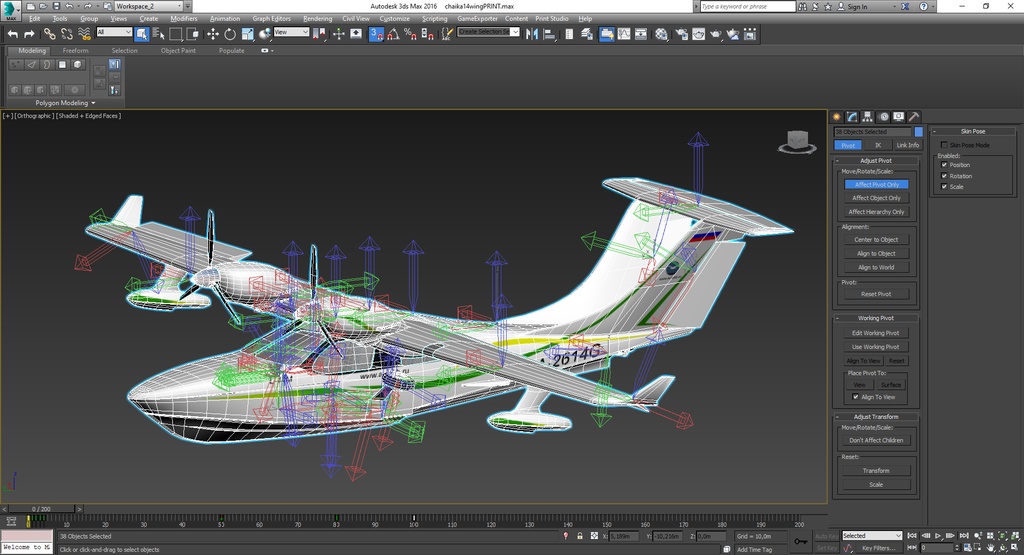Click the Align to World button
The width and height of the screenshot is (1024, 555).
point(876,267)
